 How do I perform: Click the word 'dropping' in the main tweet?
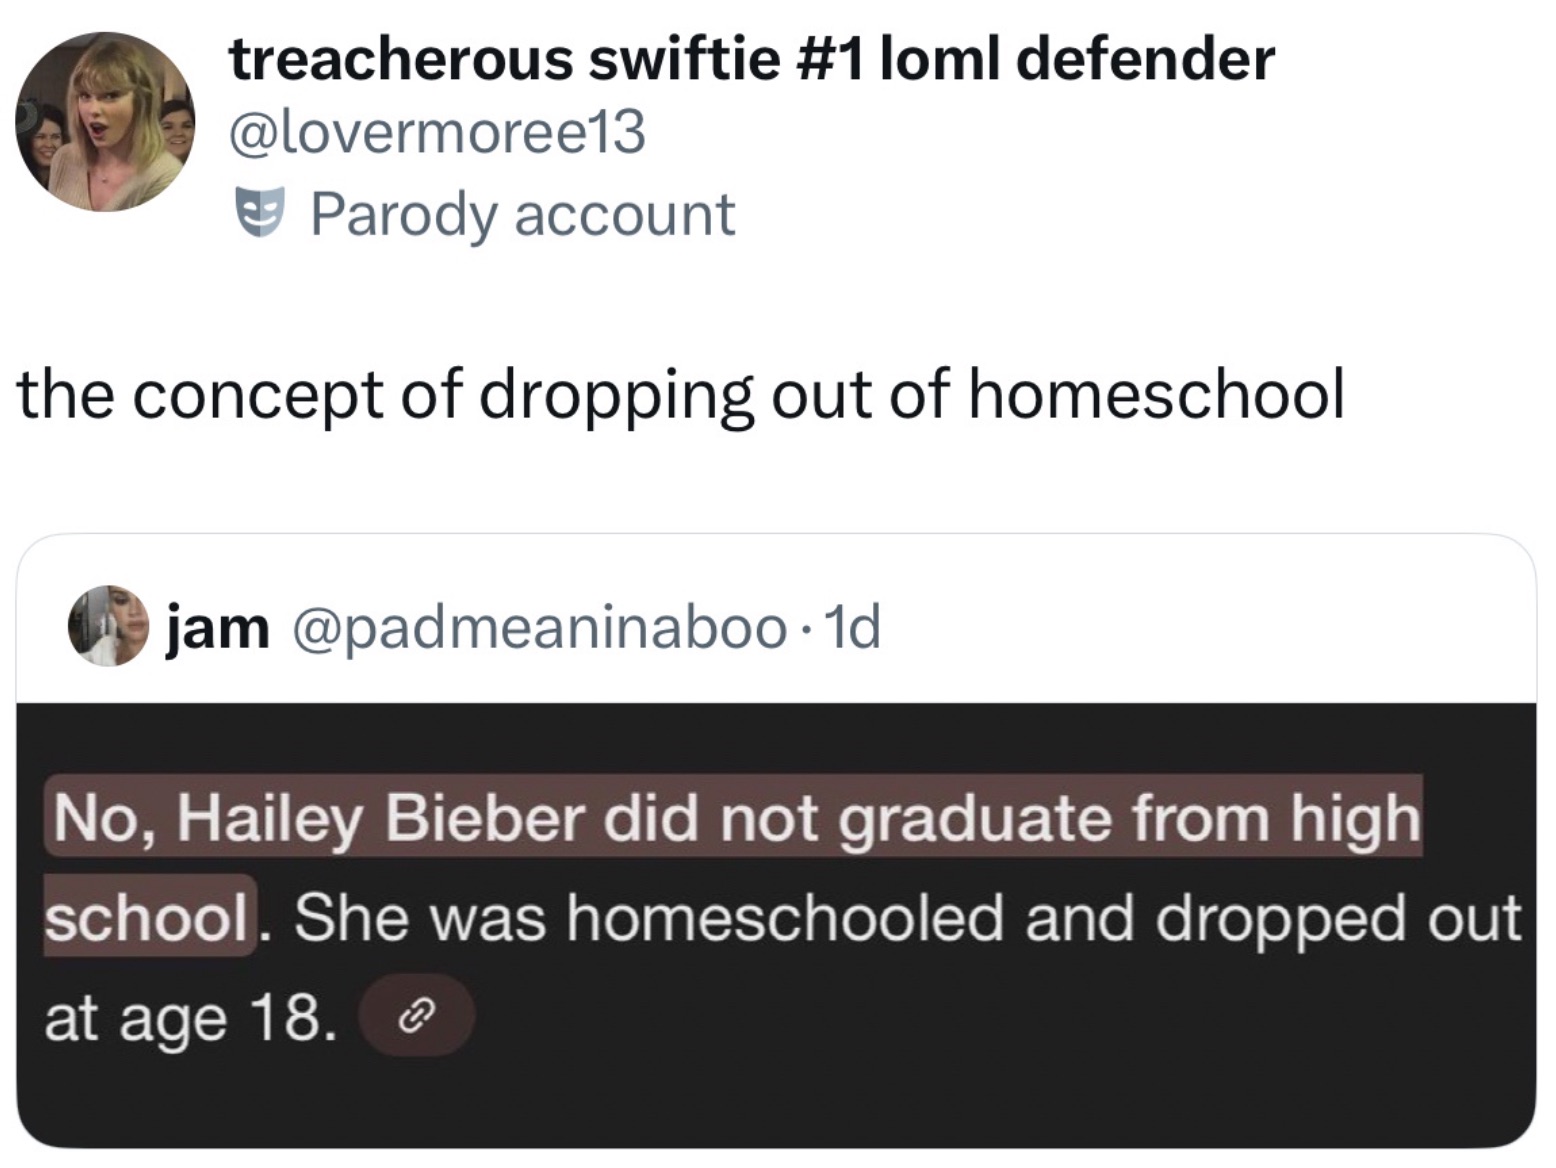(x=615, y=394)
